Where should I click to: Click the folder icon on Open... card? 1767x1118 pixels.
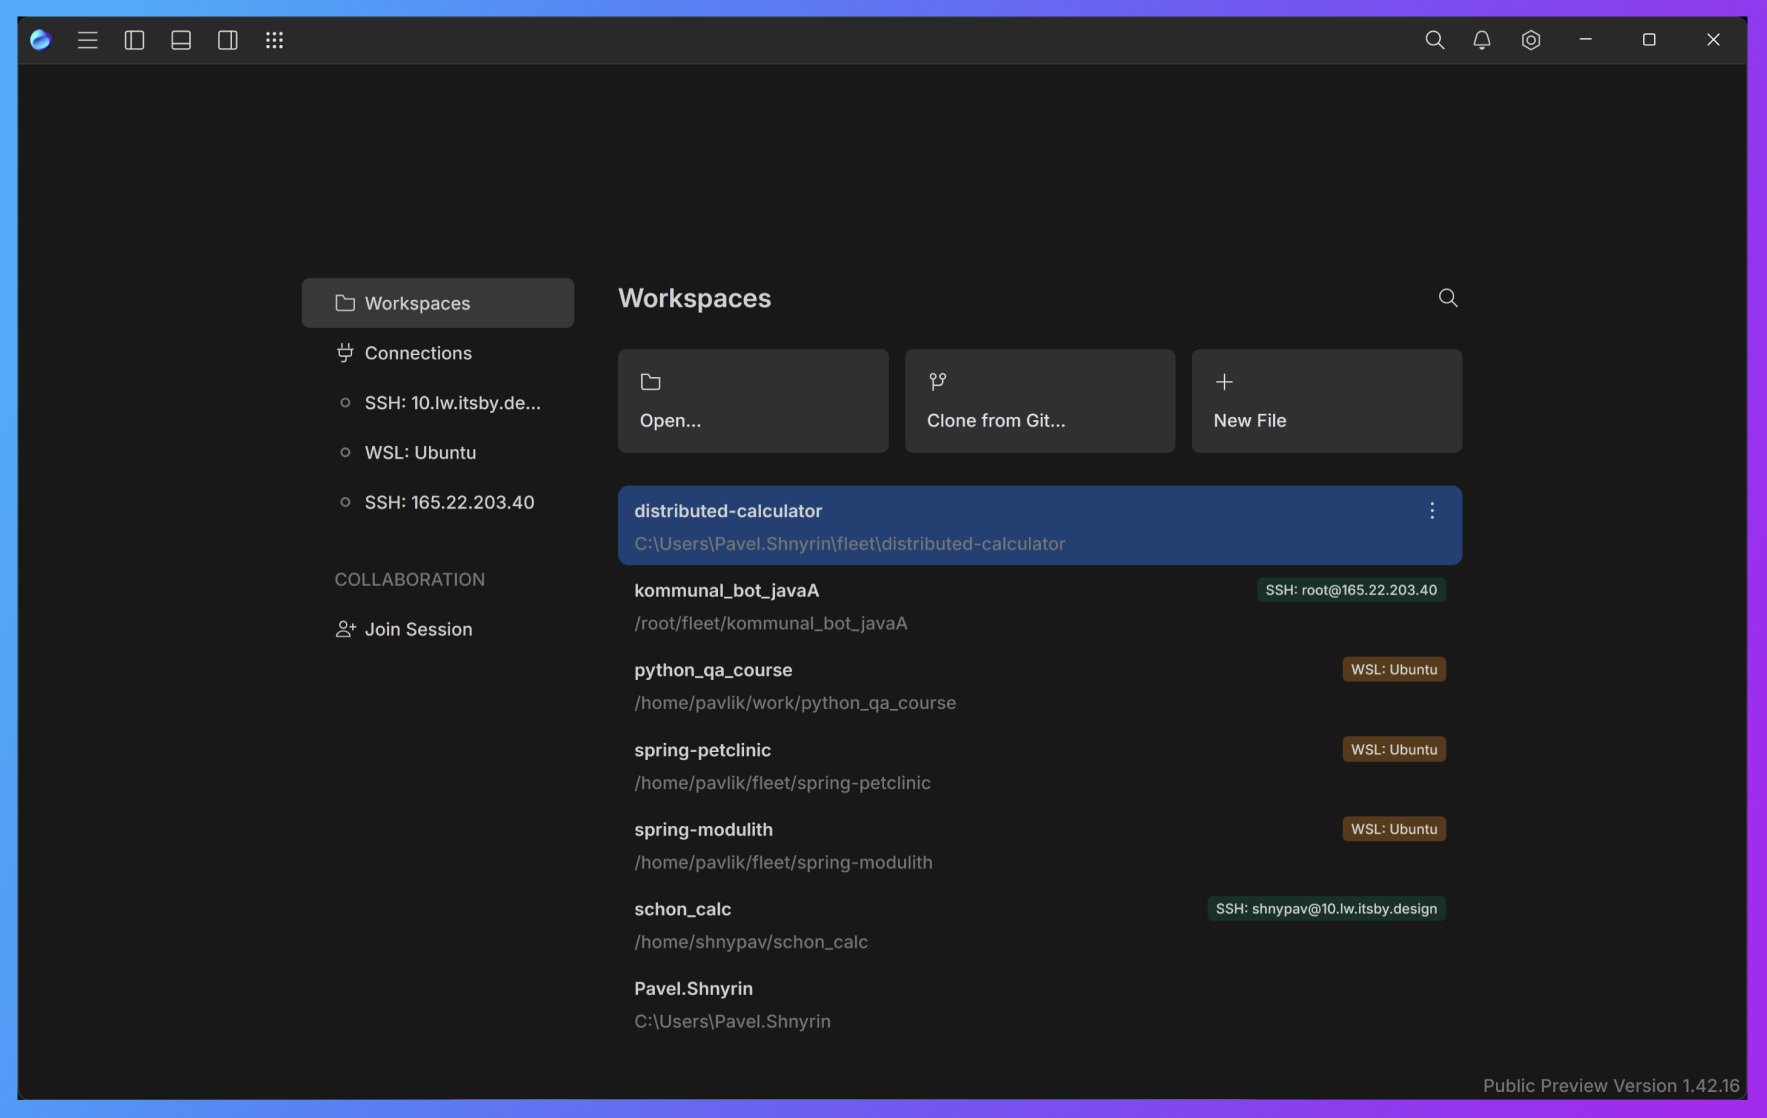651,382
